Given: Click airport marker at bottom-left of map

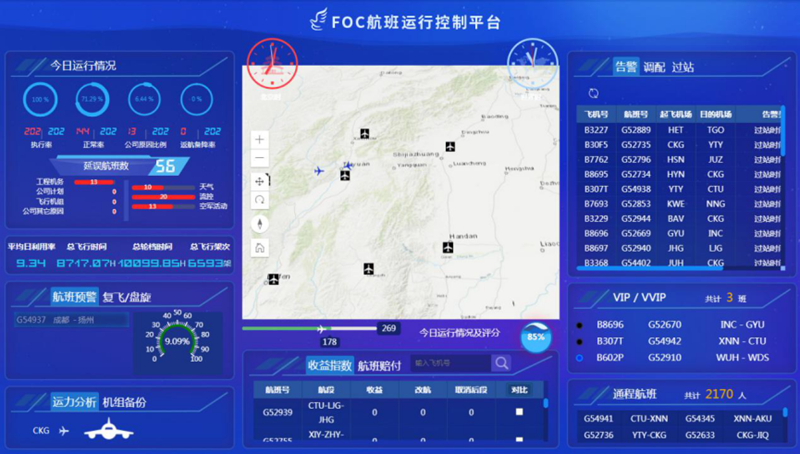Looking at the screenshot, I should click(x=273, y=279).
